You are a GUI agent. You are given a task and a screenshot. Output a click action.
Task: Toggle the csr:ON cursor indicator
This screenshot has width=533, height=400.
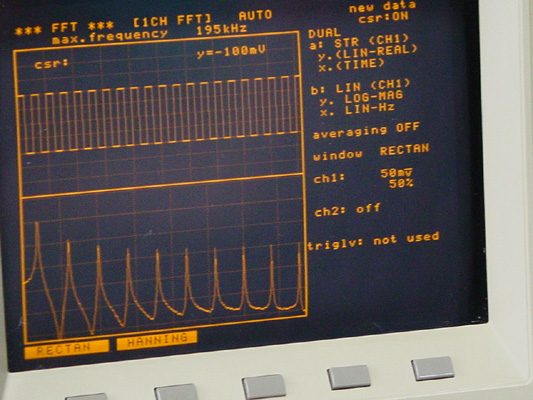(383, 17)
